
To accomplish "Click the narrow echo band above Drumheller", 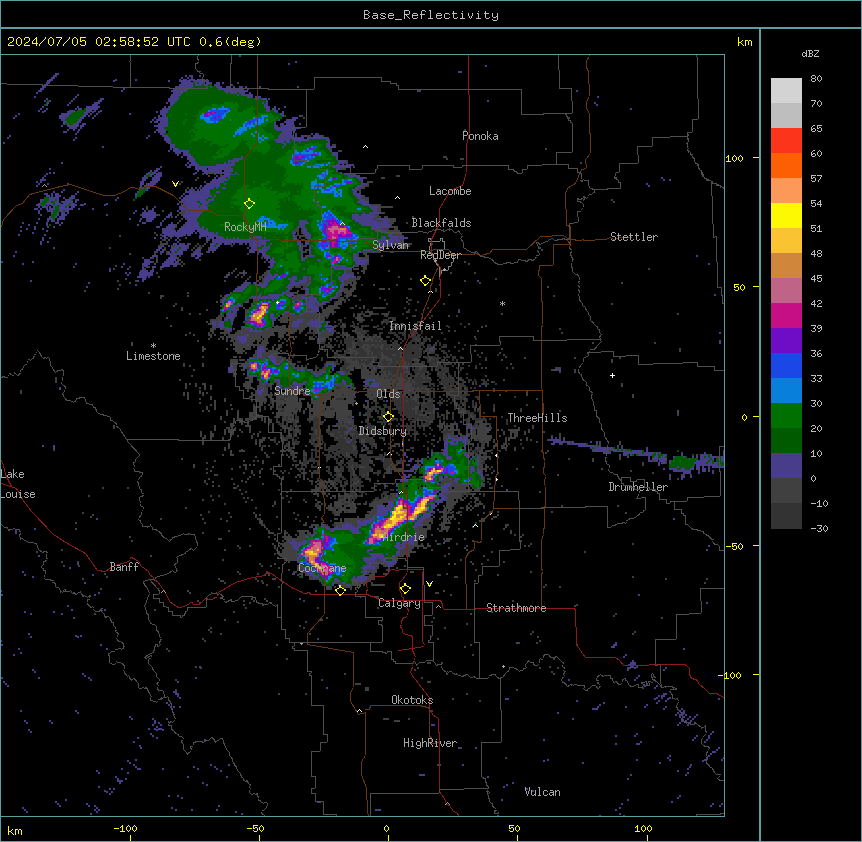I will tap(635, 453).
